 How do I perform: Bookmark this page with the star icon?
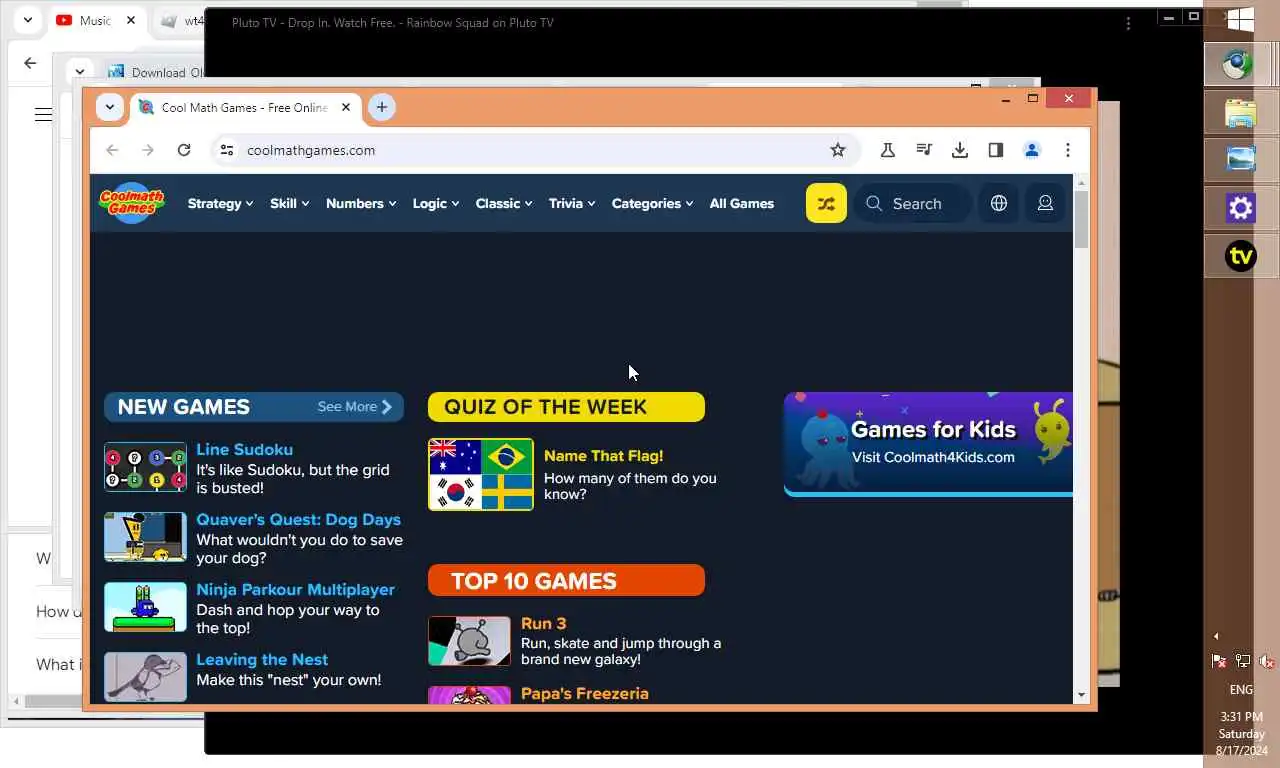point(838,150)
